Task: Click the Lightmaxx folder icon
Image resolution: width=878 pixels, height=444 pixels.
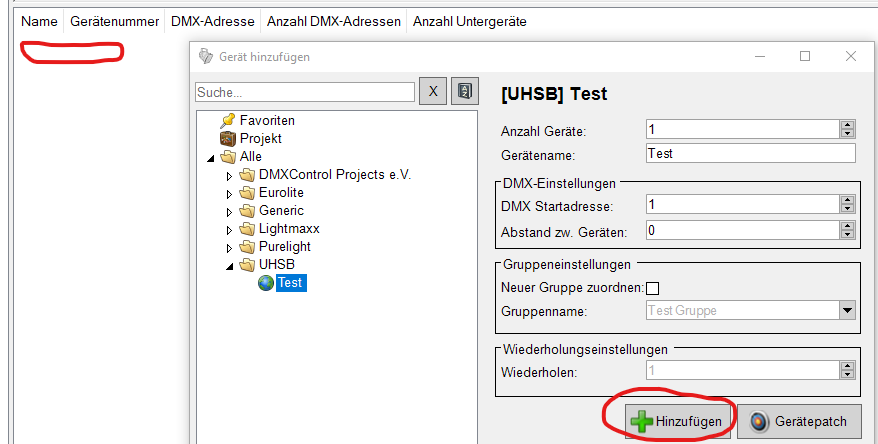Action: coord(246,229)
